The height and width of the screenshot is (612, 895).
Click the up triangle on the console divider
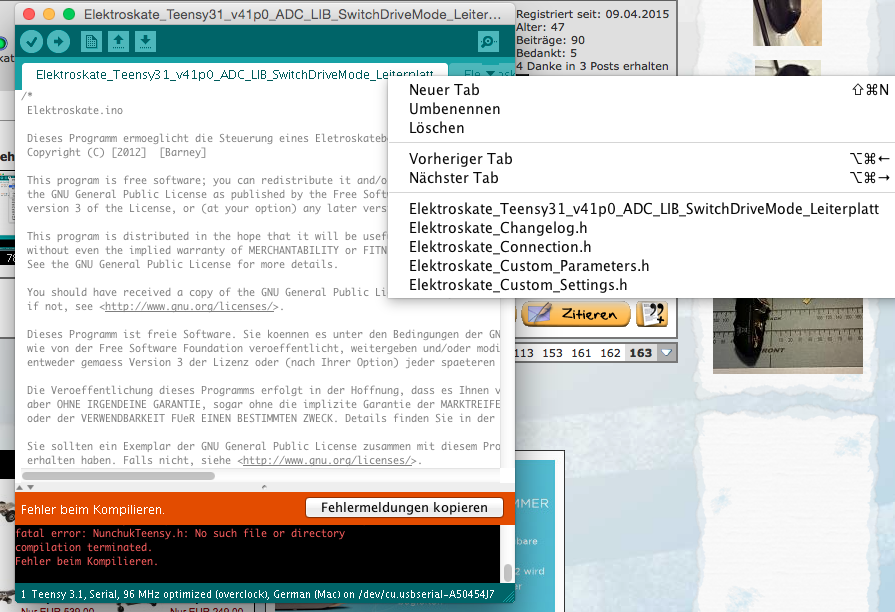19,487
